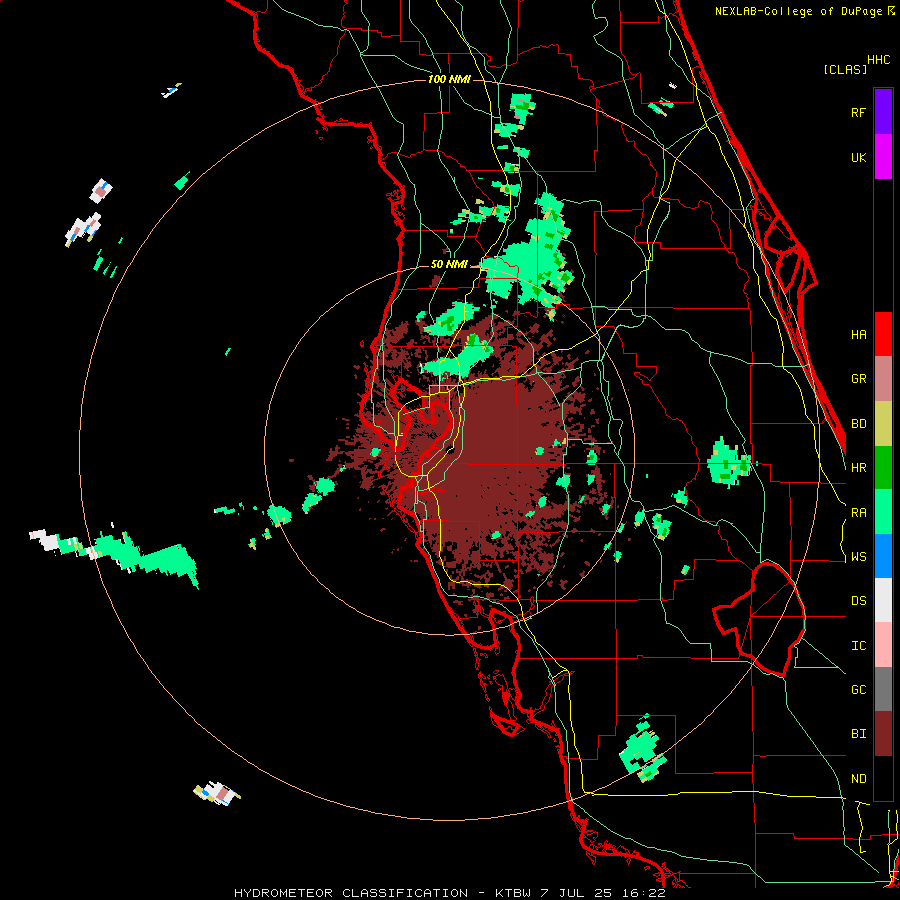Click the WS legend label

click(x=859, y=557)
